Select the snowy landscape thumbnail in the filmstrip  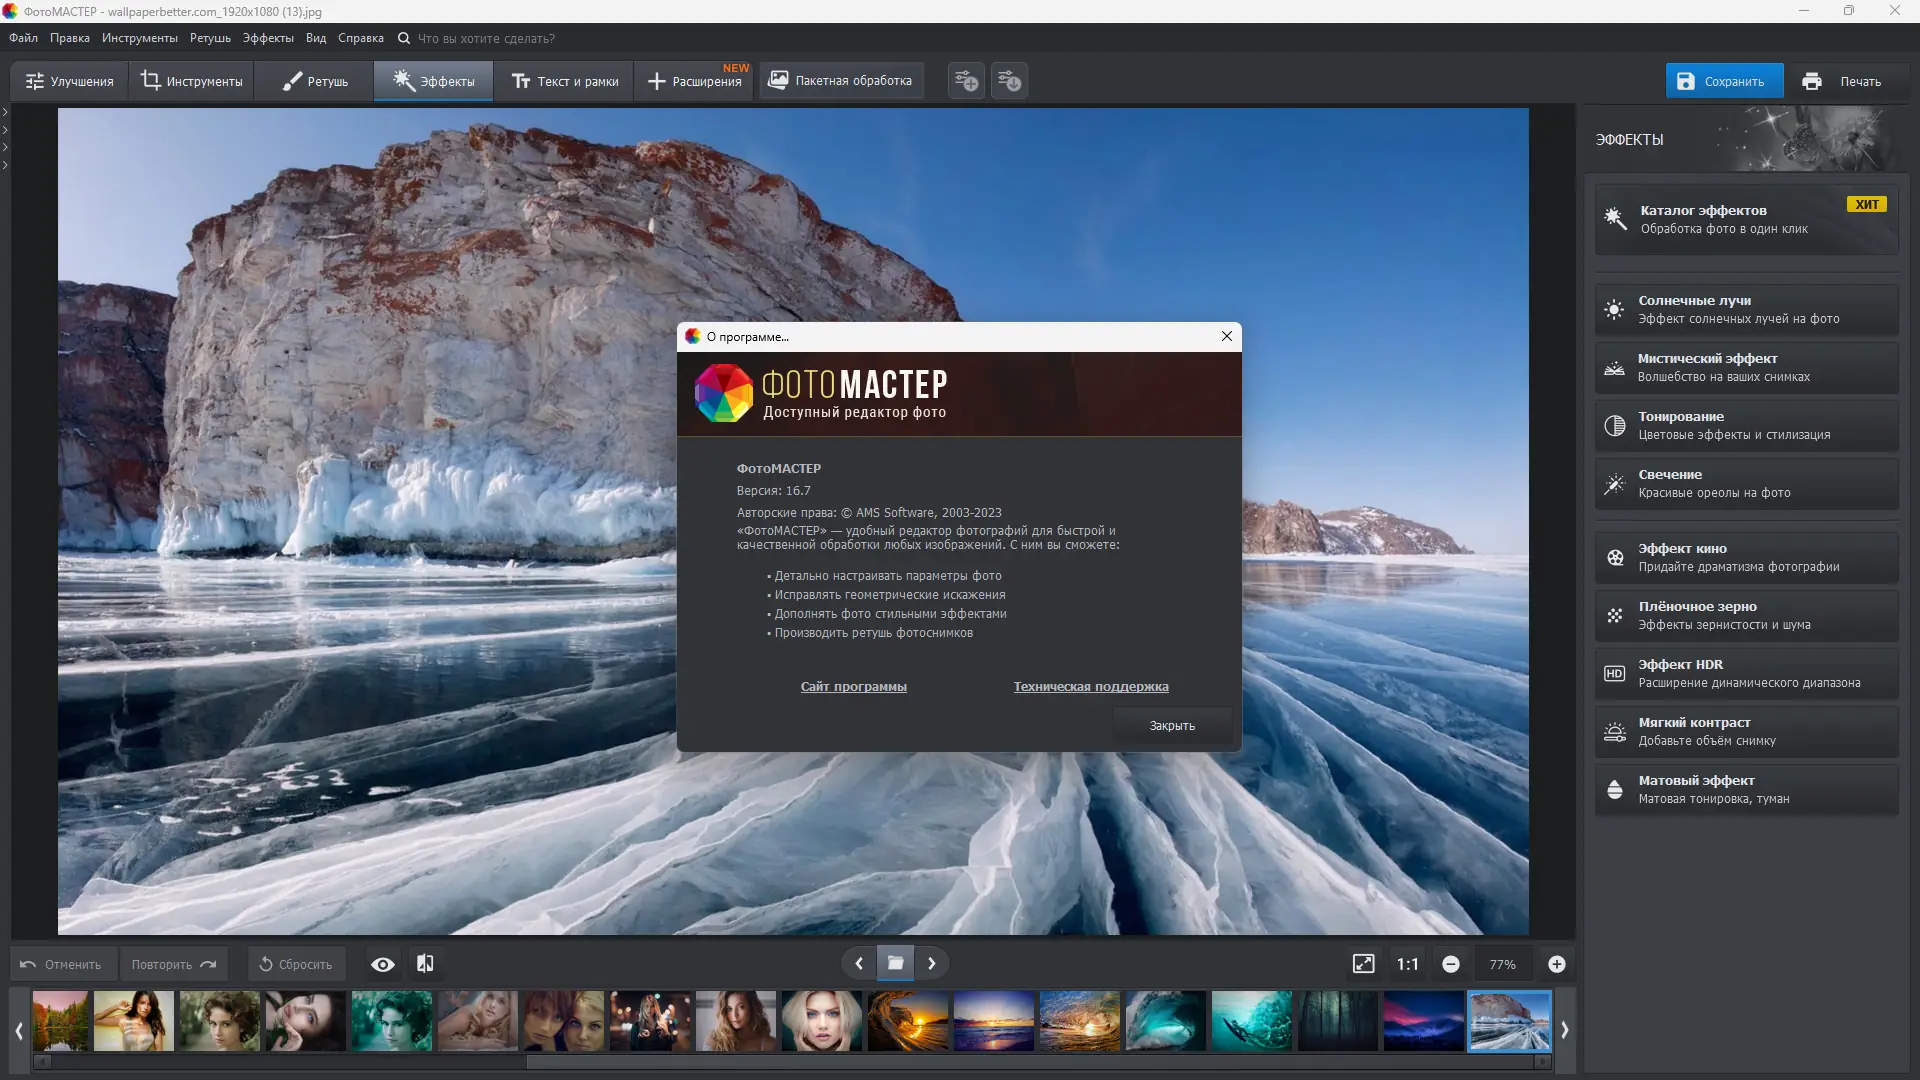(1510, 1021)
